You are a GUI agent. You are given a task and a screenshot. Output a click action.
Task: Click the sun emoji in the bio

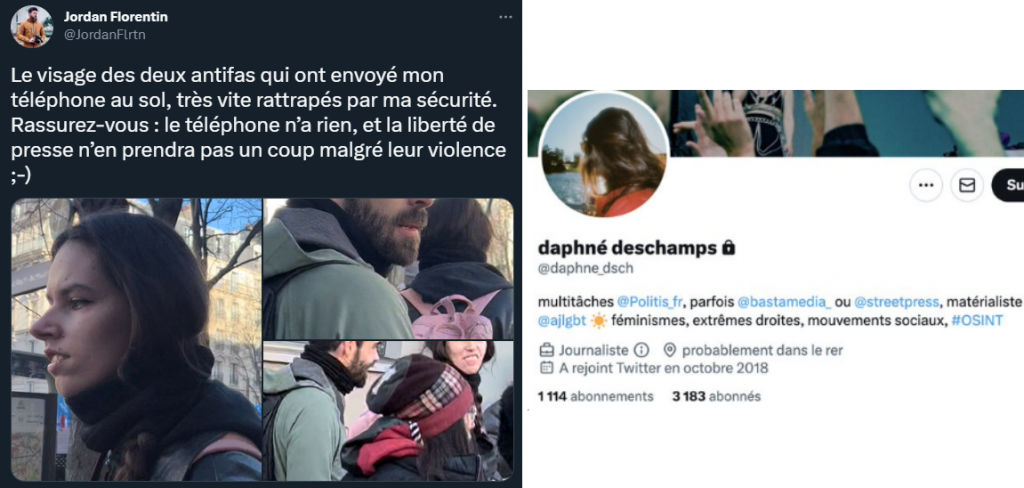coord(598,321)
